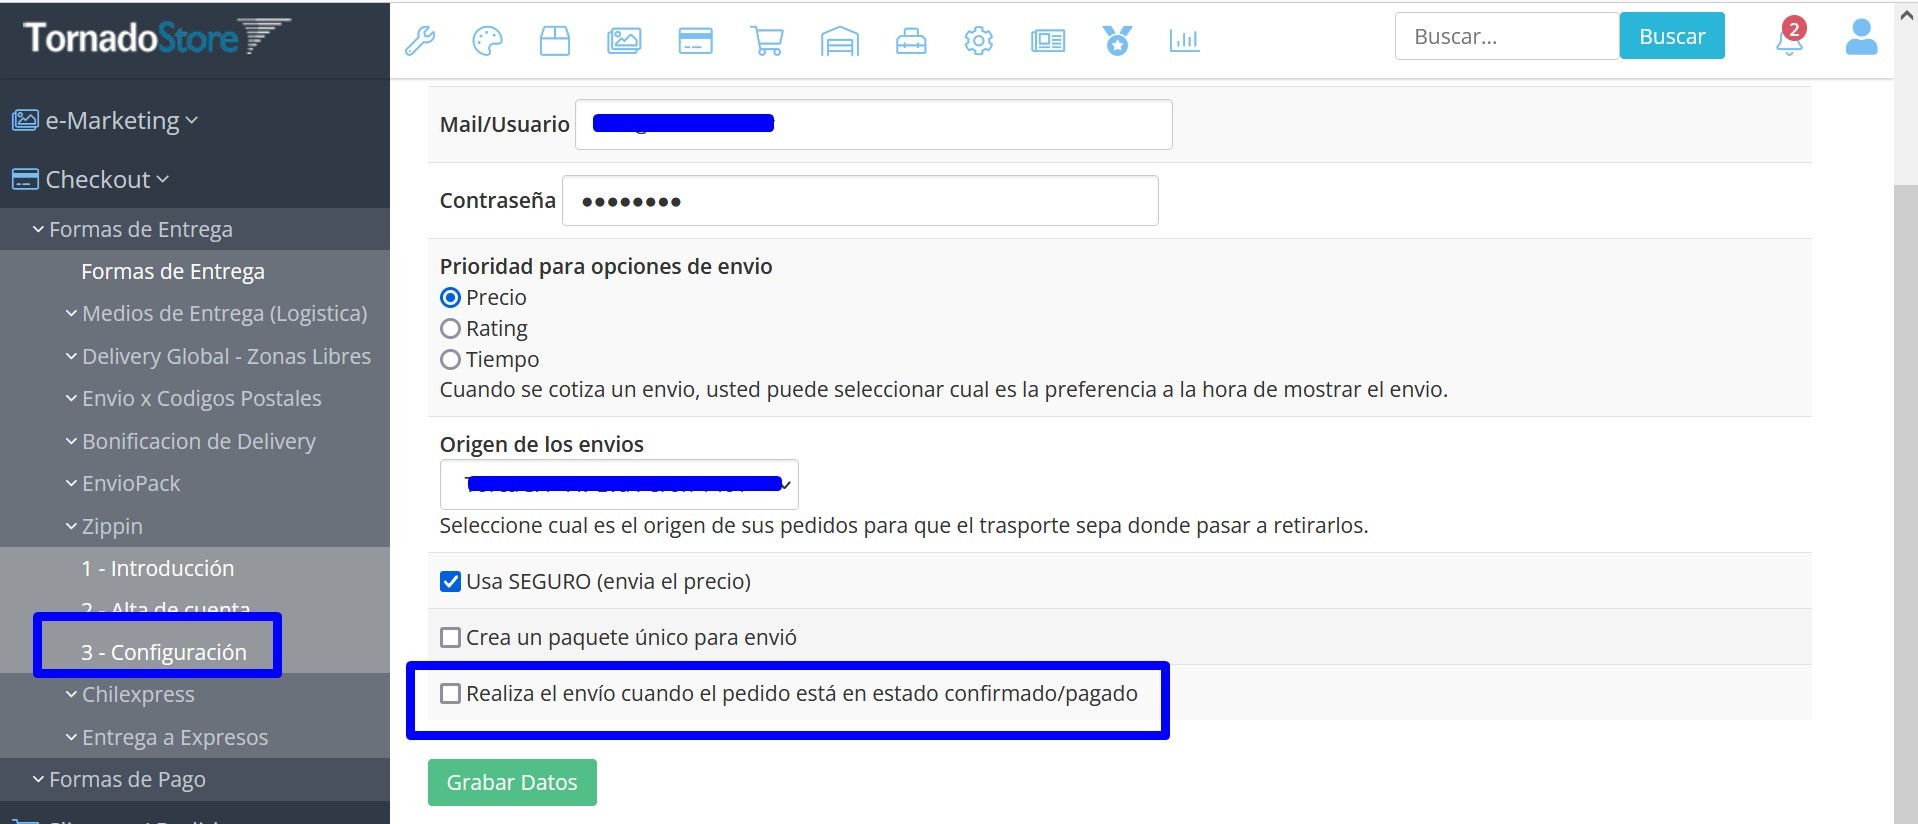1918x824 pixels.
Task: Select the Rating priority option
Action: coord(451,329)
